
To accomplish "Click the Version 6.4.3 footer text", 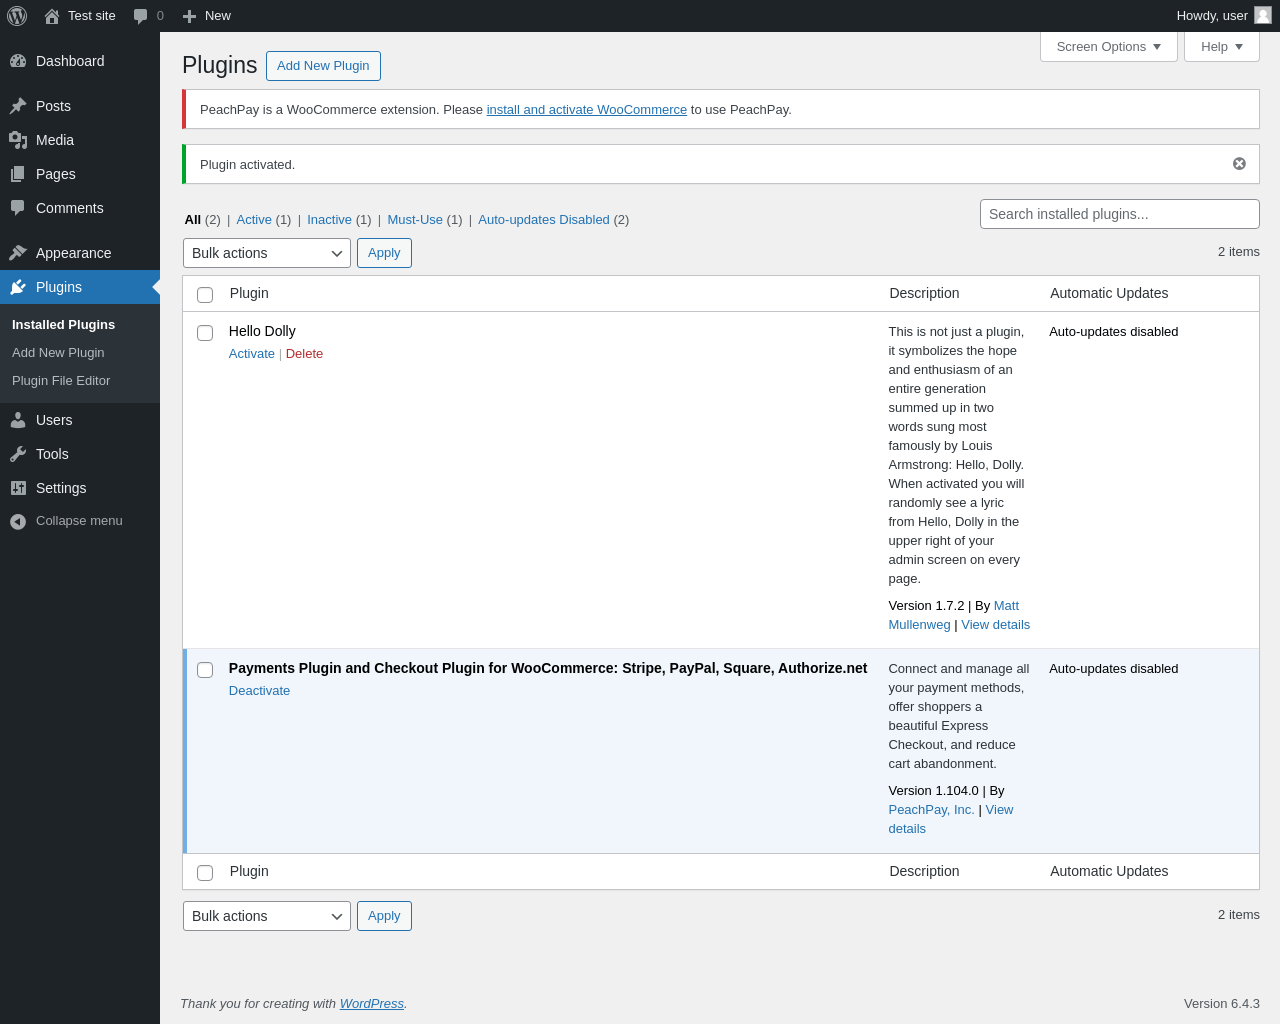I will [x=1222, y=1004].
